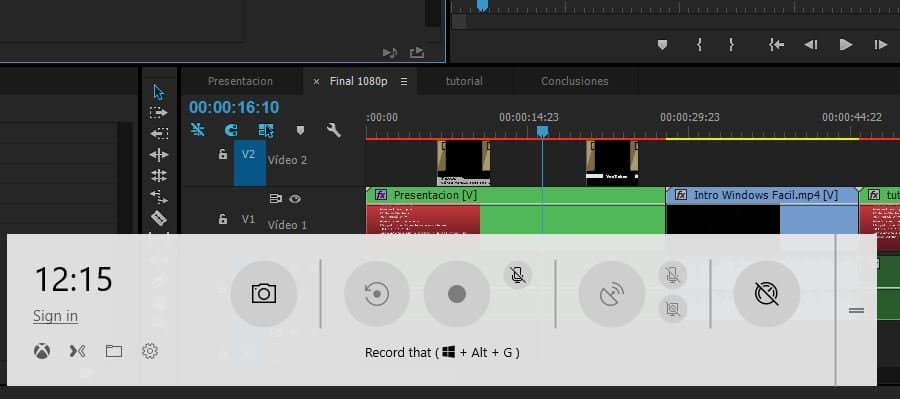Click source monitor export frame icon
Image resolution: width=900 pixels, height=399 pixels.
[417, 53]
